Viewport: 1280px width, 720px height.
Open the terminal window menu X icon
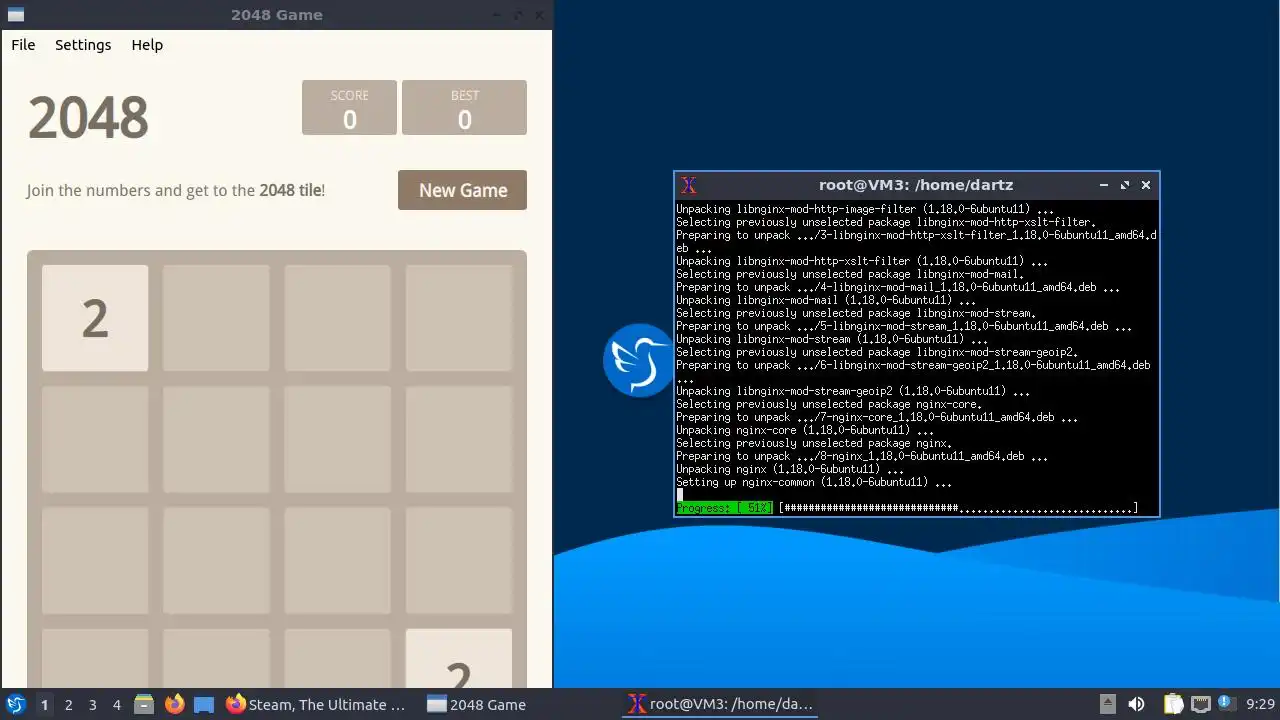tap(688, 185)
